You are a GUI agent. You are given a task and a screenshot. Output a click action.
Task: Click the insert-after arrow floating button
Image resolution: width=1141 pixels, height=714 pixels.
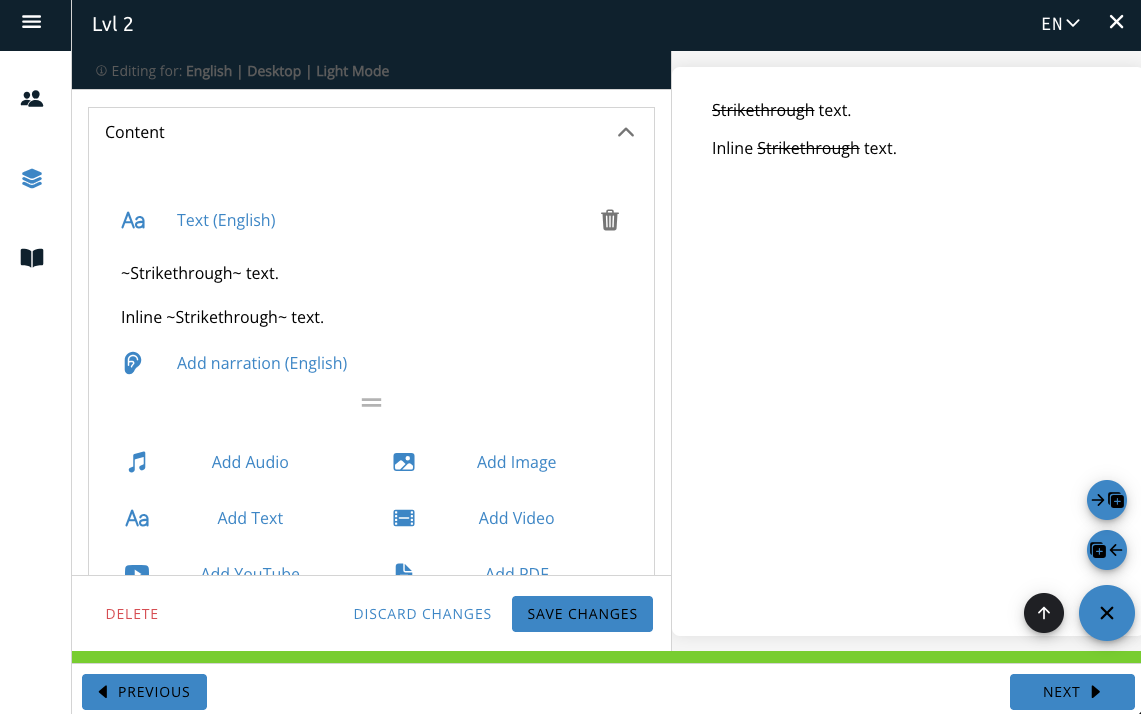[1107, 500]
